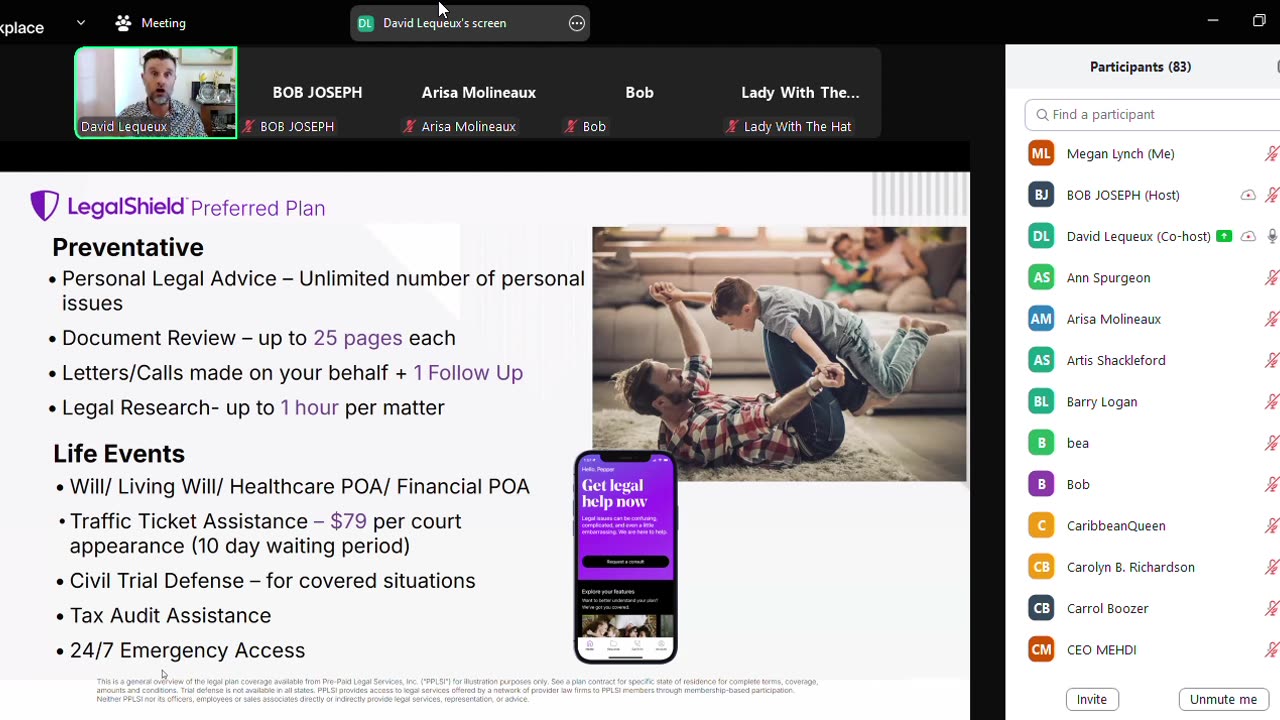Click BOB JOSEPH's cloud recording icon

pos(1248,195)
